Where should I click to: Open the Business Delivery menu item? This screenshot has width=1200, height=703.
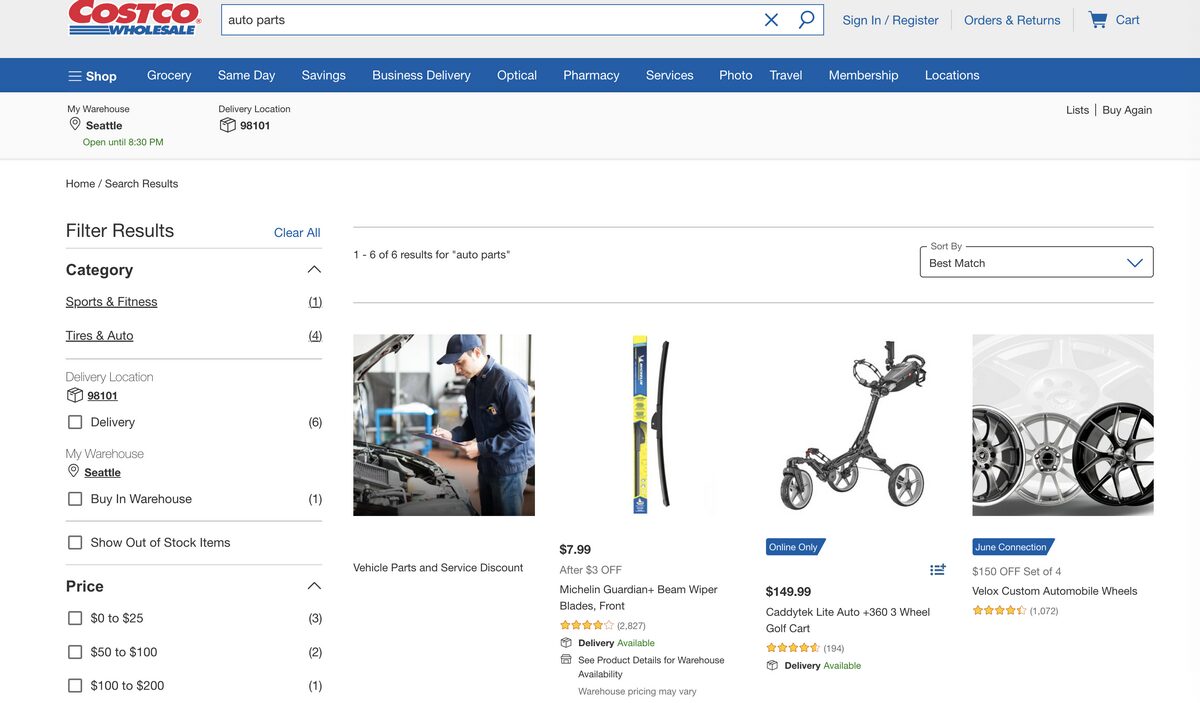click(421, 75)
